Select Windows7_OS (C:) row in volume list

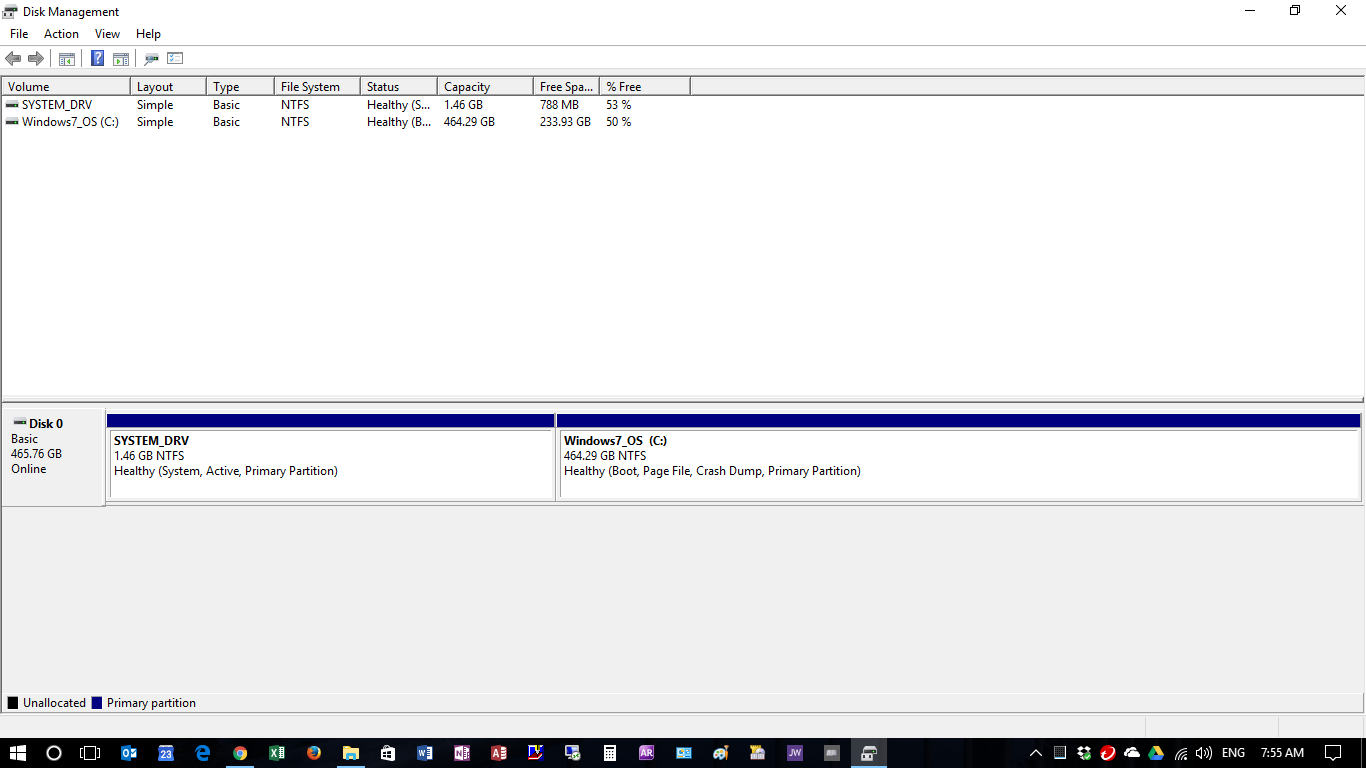point(69,122)
